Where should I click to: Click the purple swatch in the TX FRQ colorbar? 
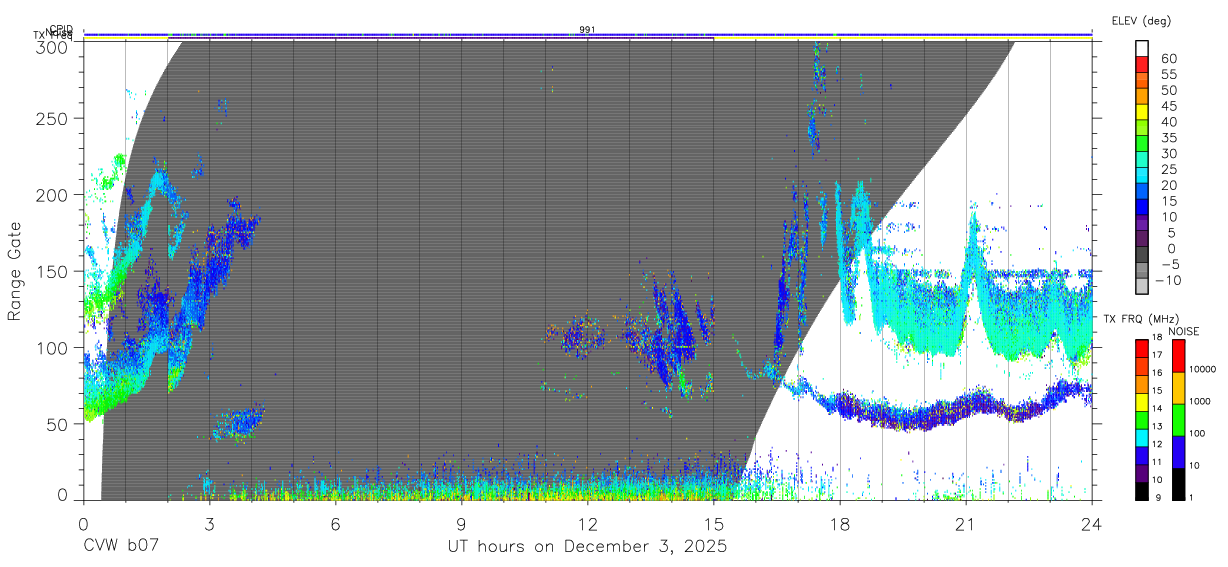[x=1142, y=472]
